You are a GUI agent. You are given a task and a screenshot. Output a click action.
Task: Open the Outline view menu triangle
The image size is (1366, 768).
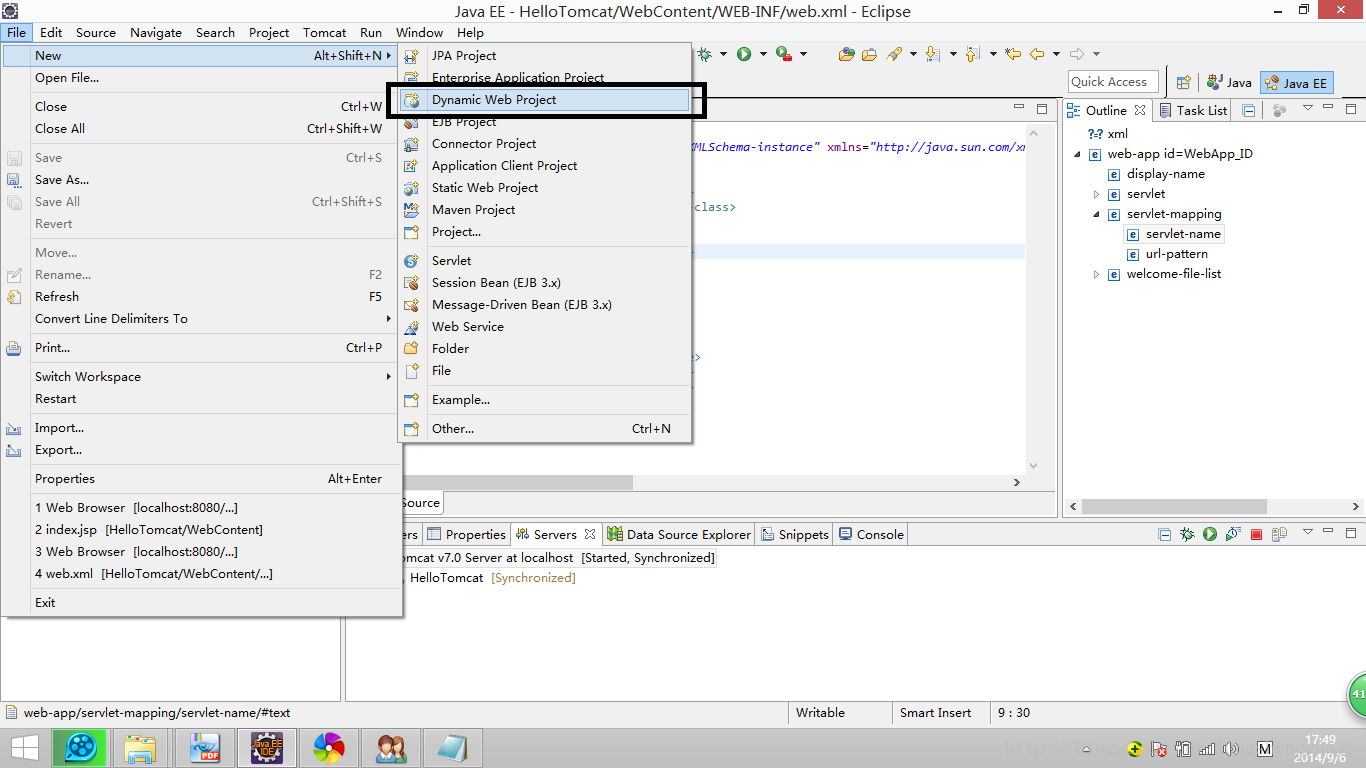pos(1307,109)
